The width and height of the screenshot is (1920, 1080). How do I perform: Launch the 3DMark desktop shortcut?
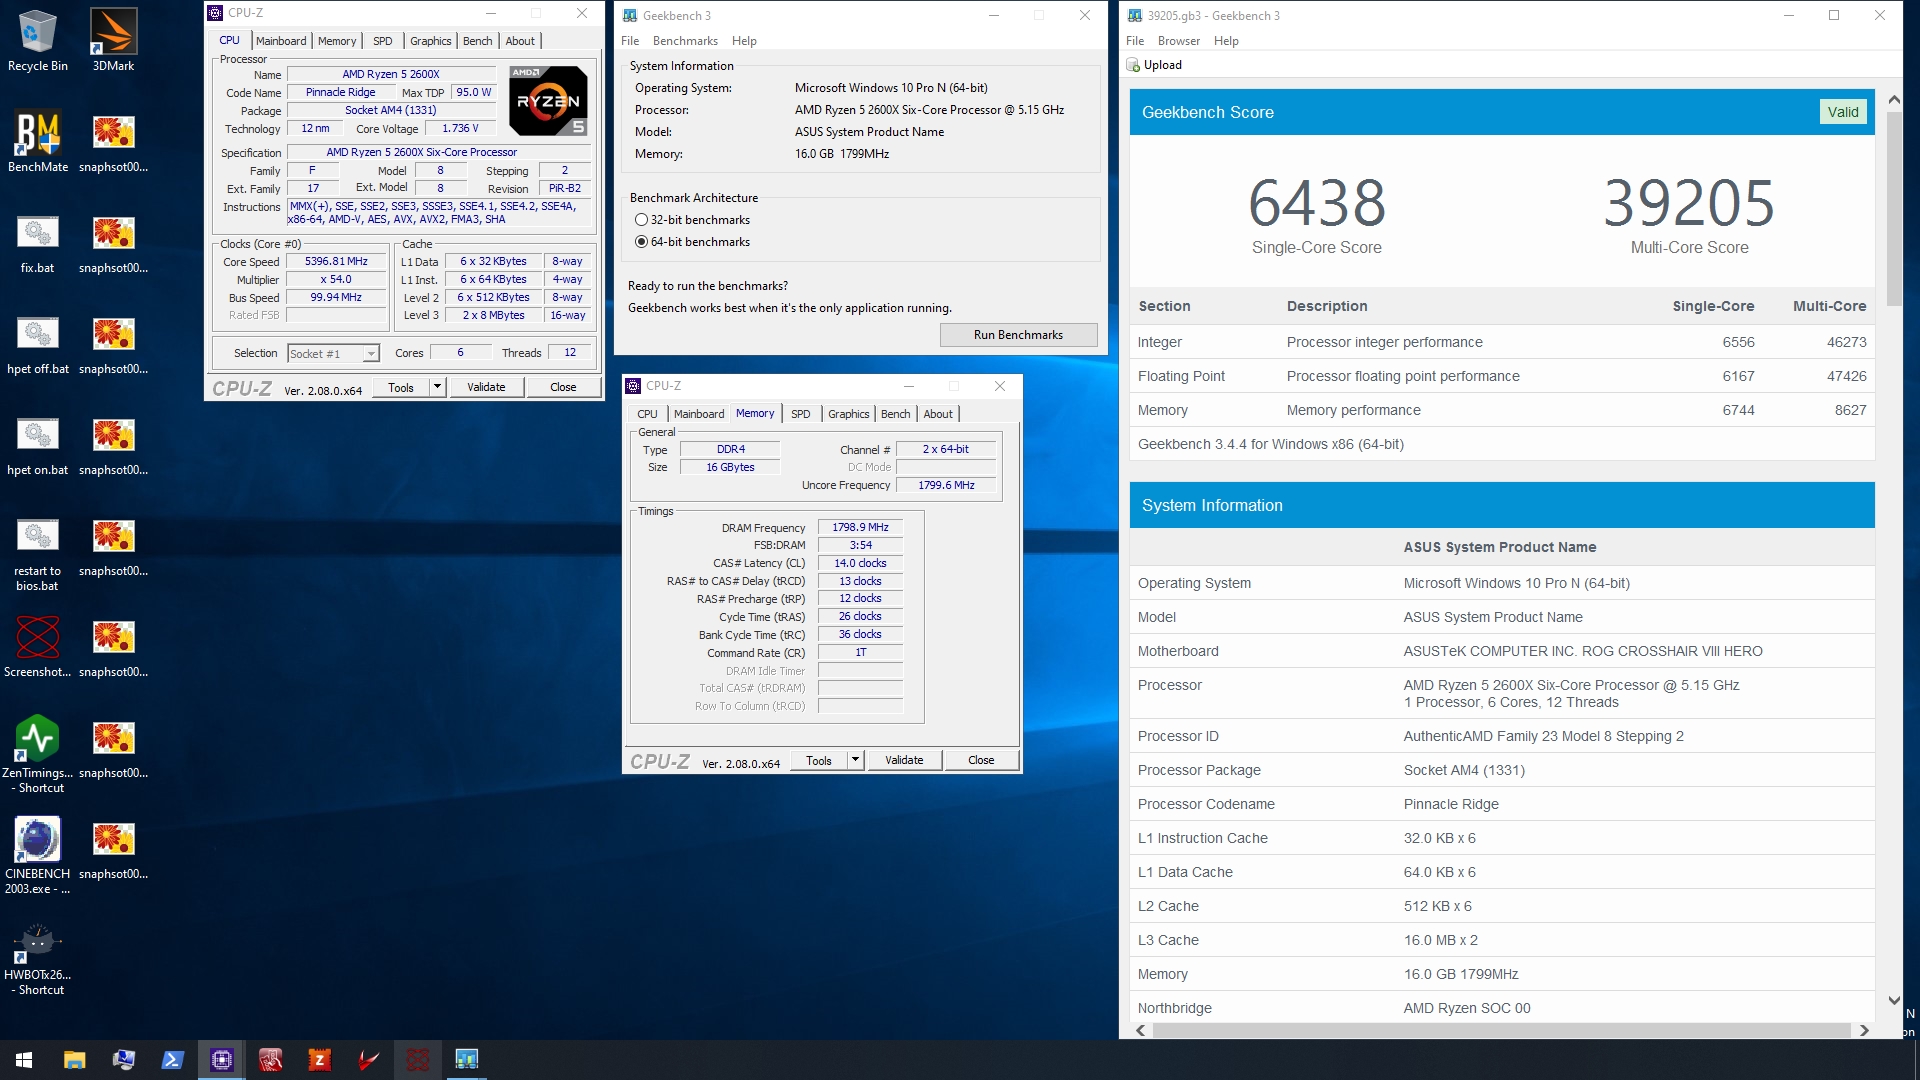pos(113,40)
